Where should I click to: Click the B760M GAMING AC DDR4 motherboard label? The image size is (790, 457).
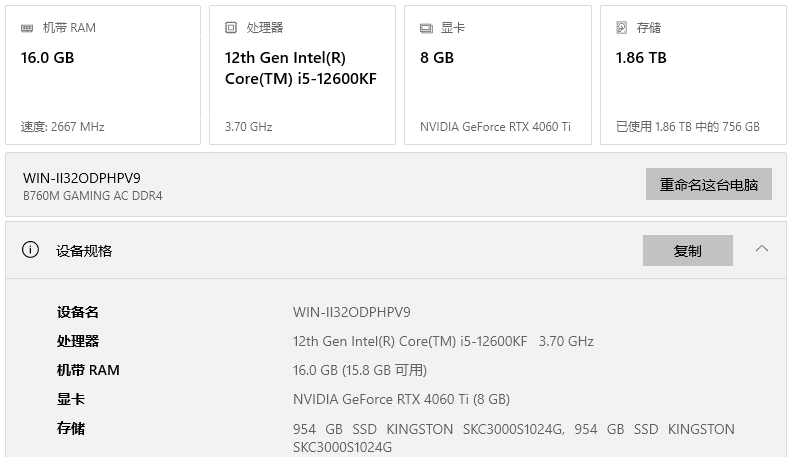pos(92,196)
